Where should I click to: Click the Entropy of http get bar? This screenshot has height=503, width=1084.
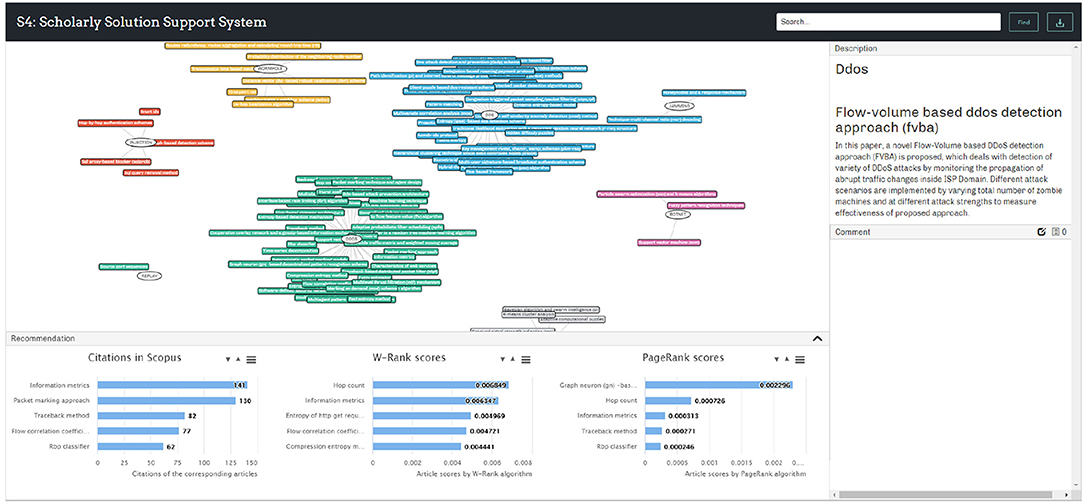(422, 416)
